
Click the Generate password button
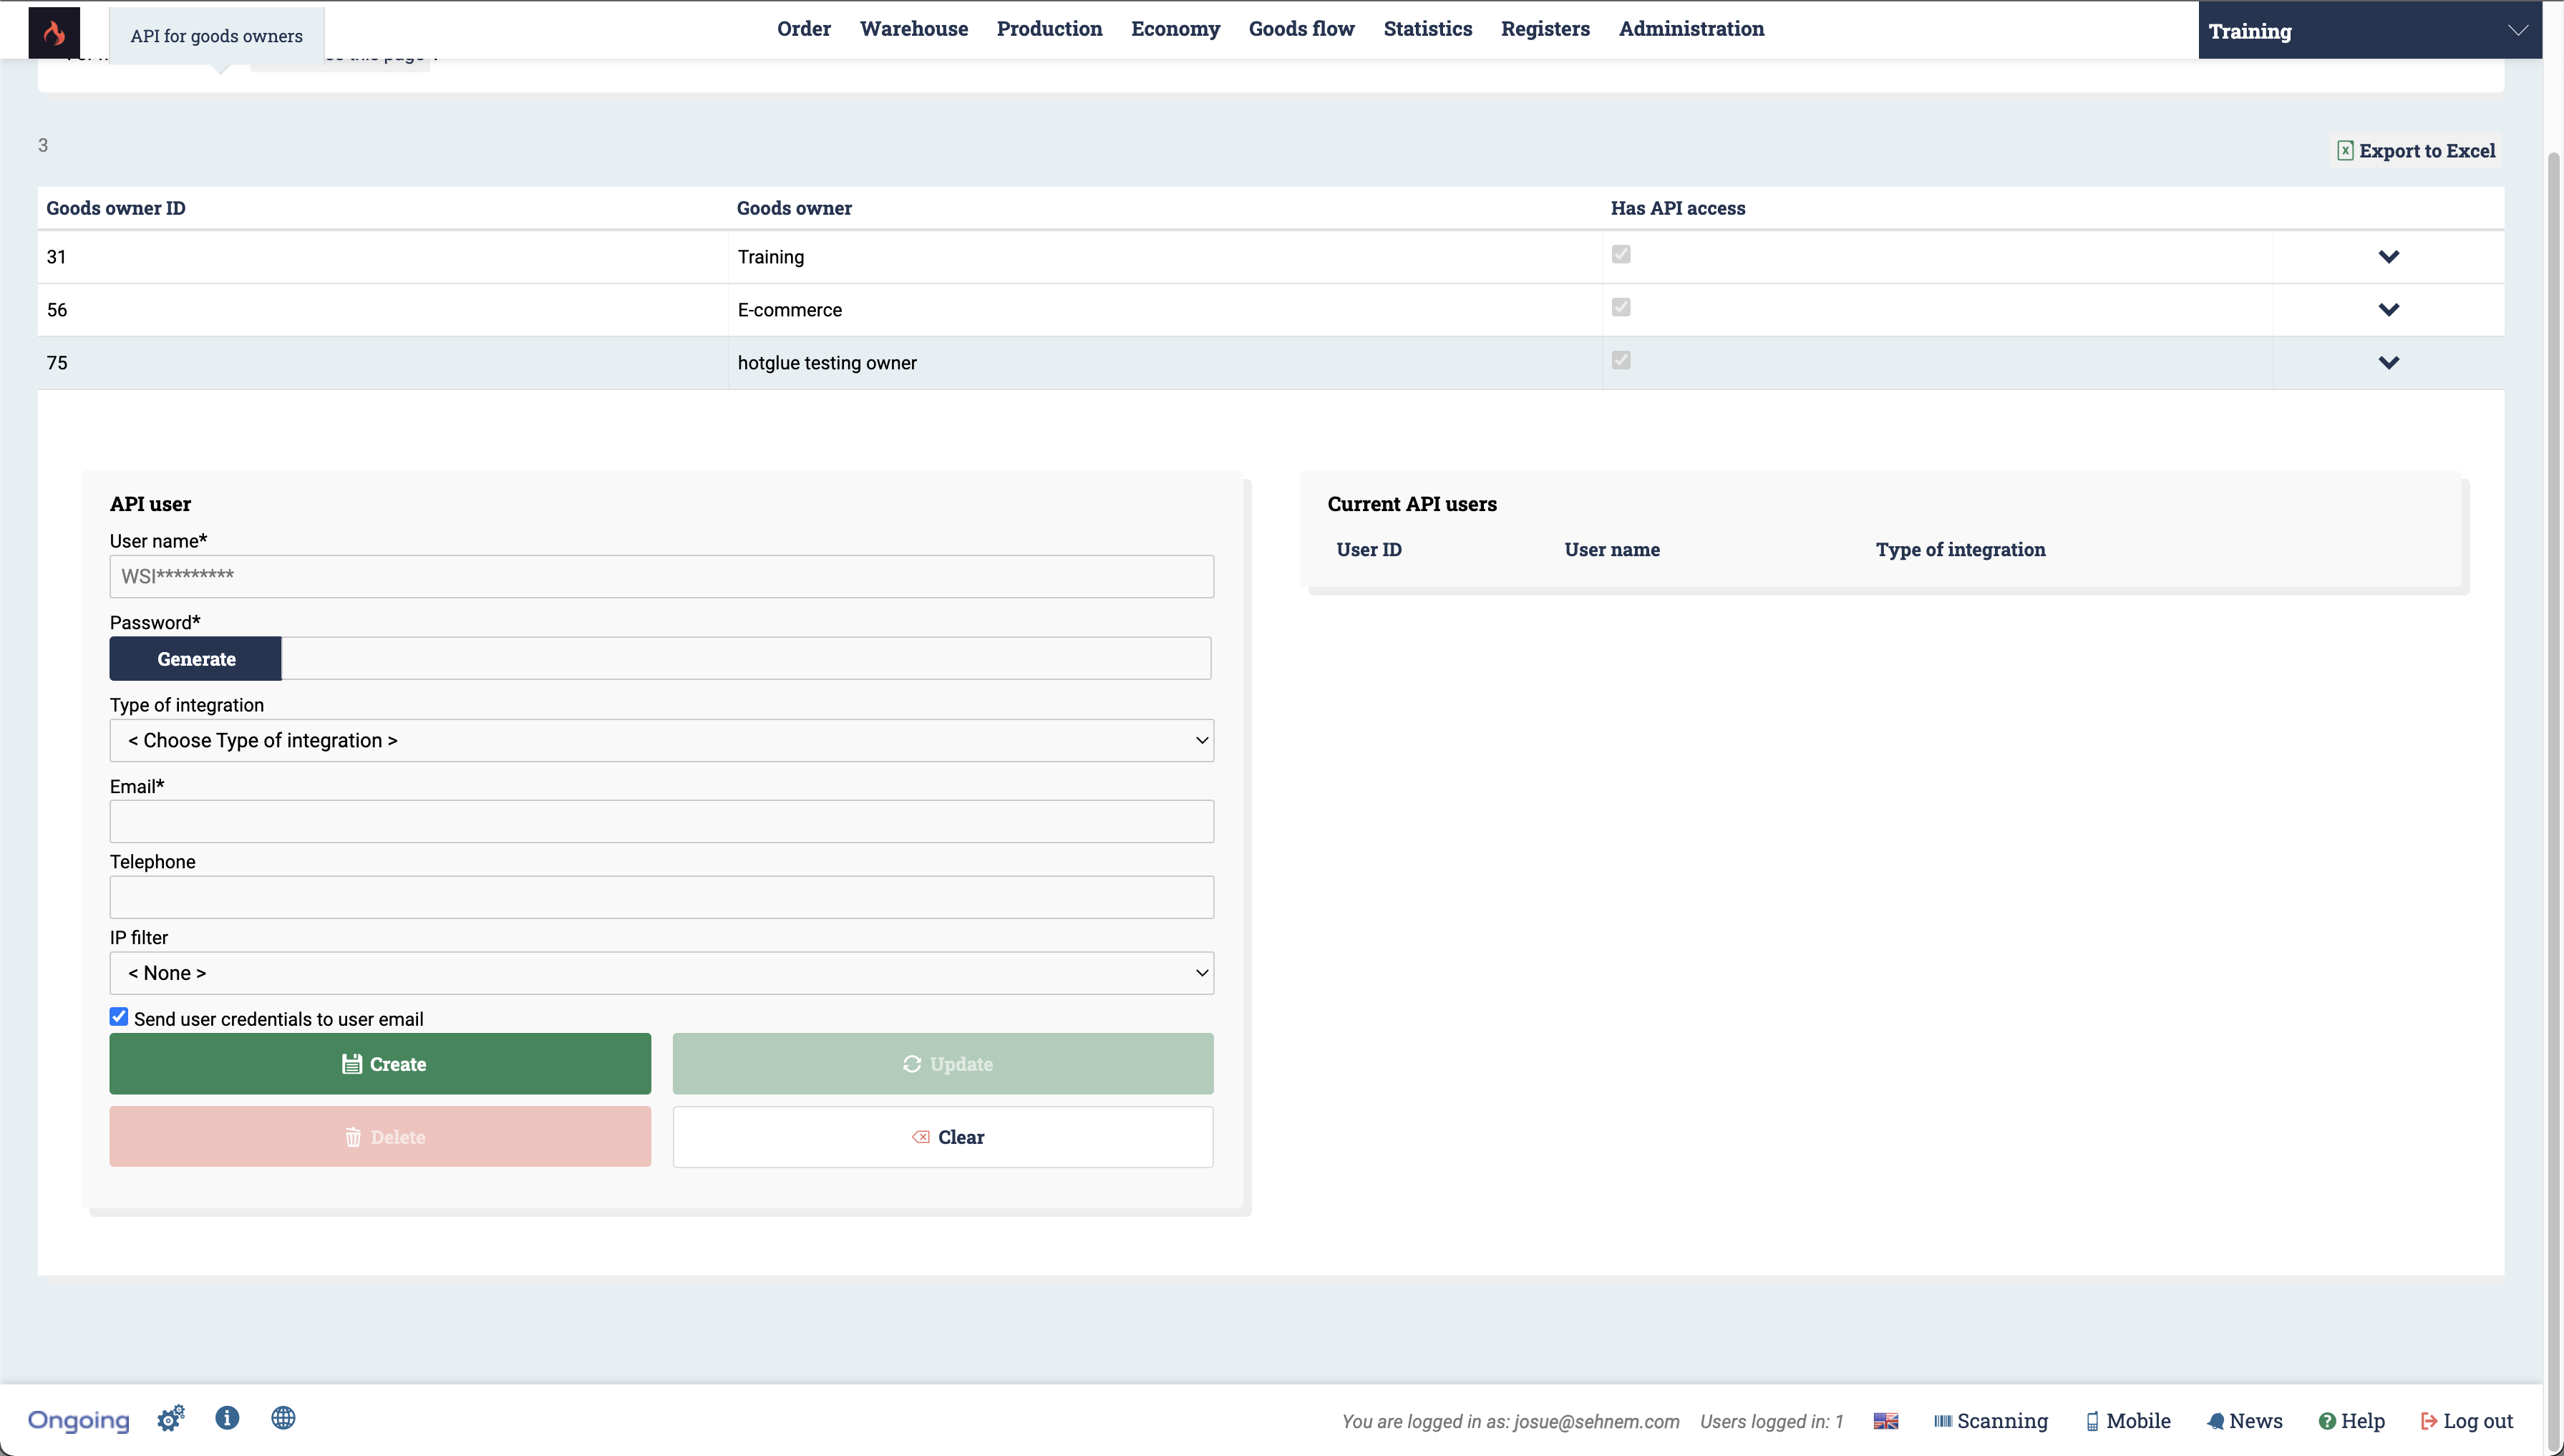pos(196,659)
